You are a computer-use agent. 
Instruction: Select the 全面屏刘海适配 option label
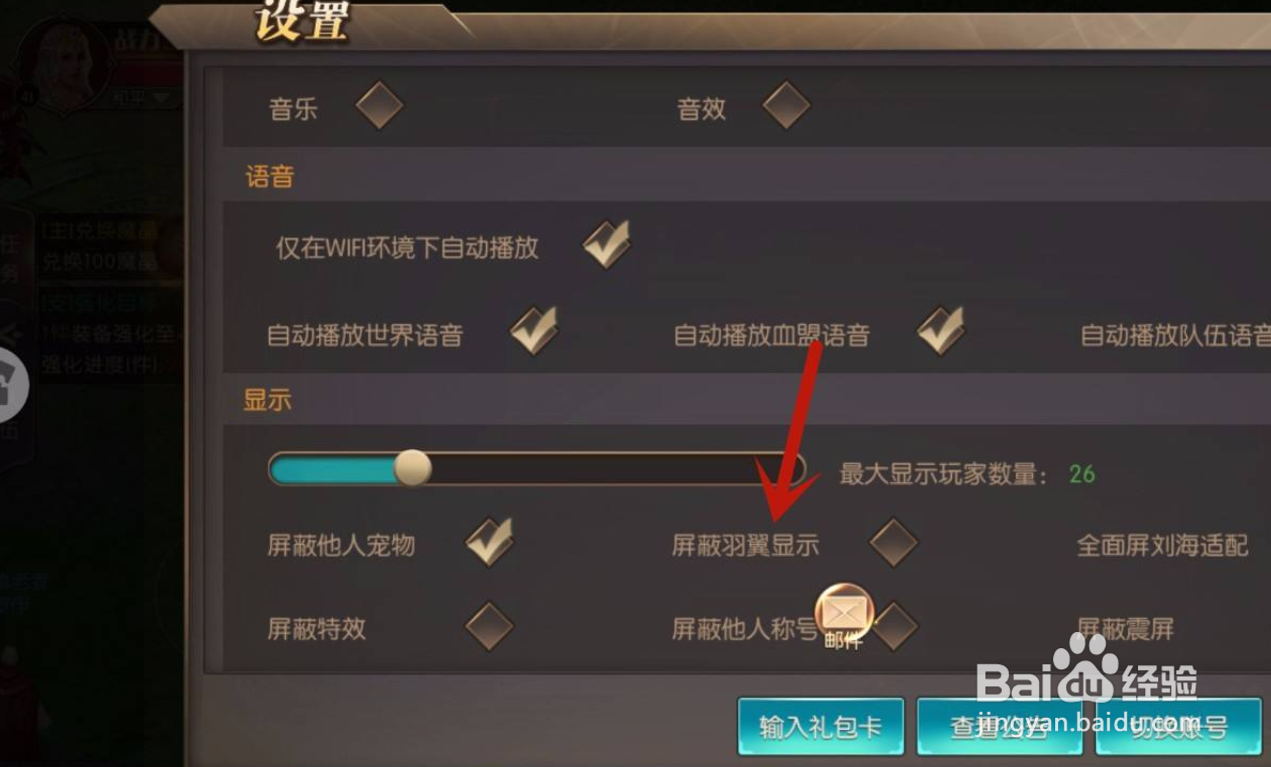[1162, 545]
